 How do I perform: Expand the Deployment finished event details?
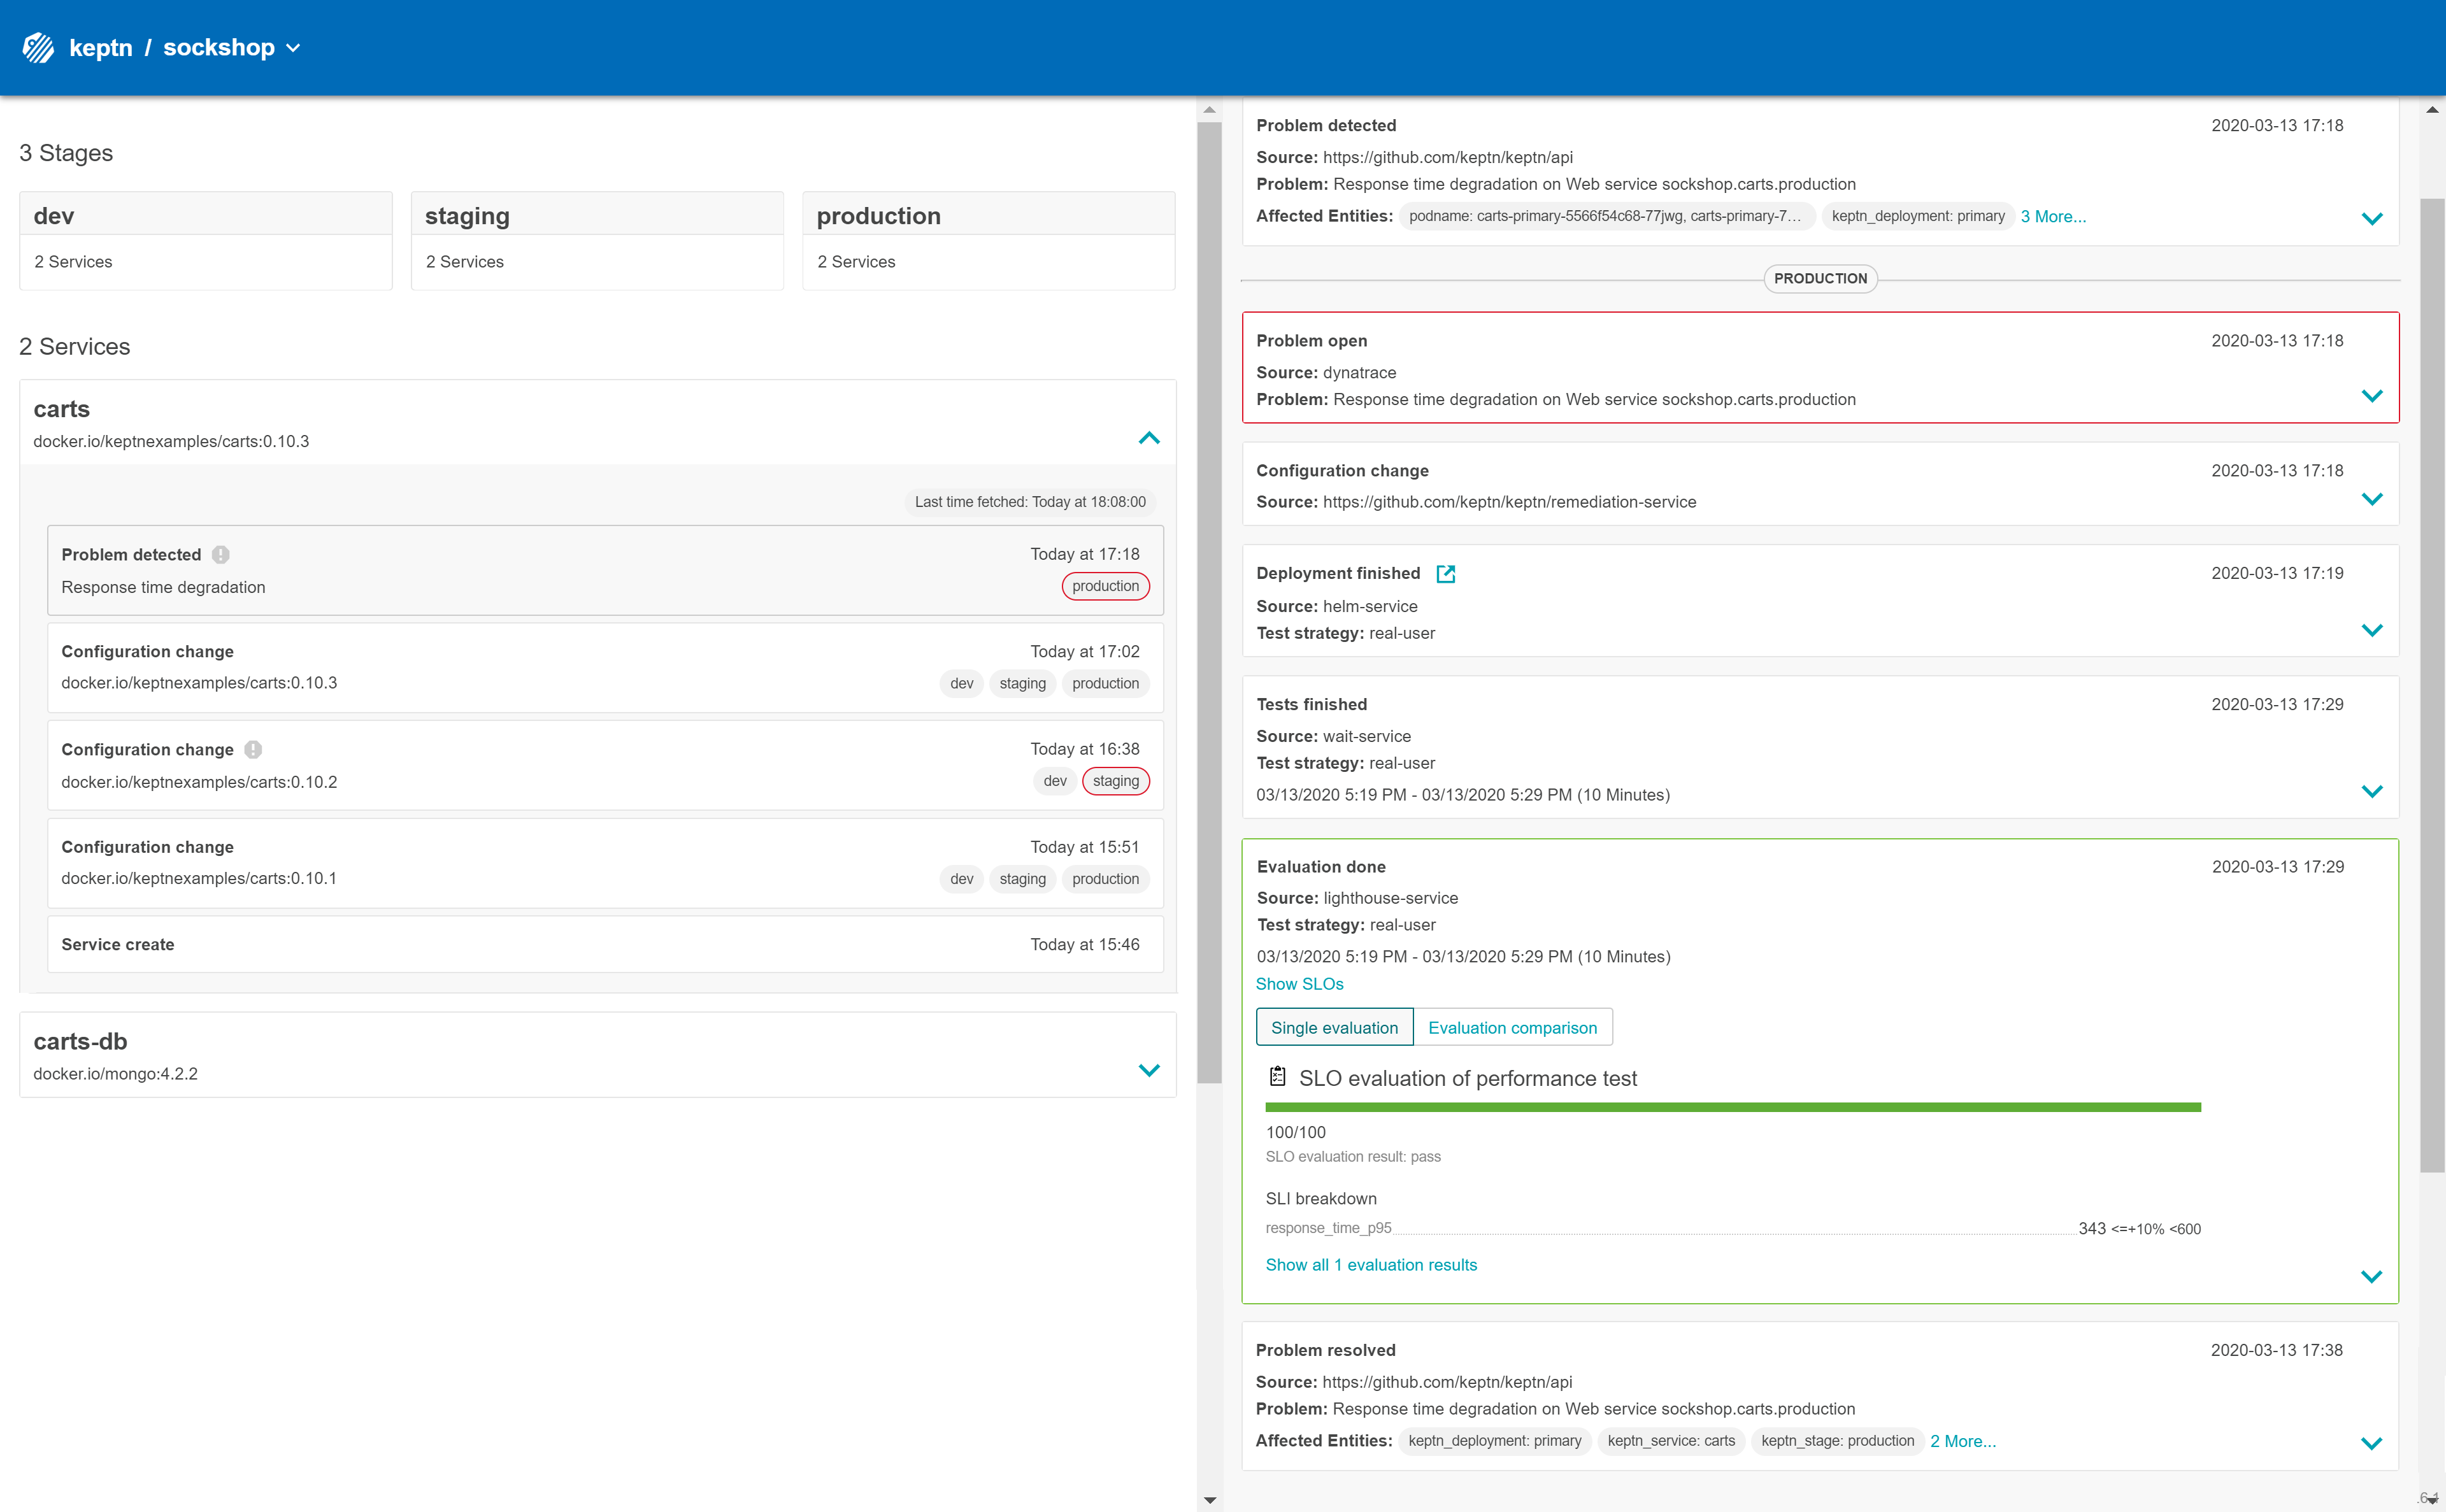[x=2371, y=630]
